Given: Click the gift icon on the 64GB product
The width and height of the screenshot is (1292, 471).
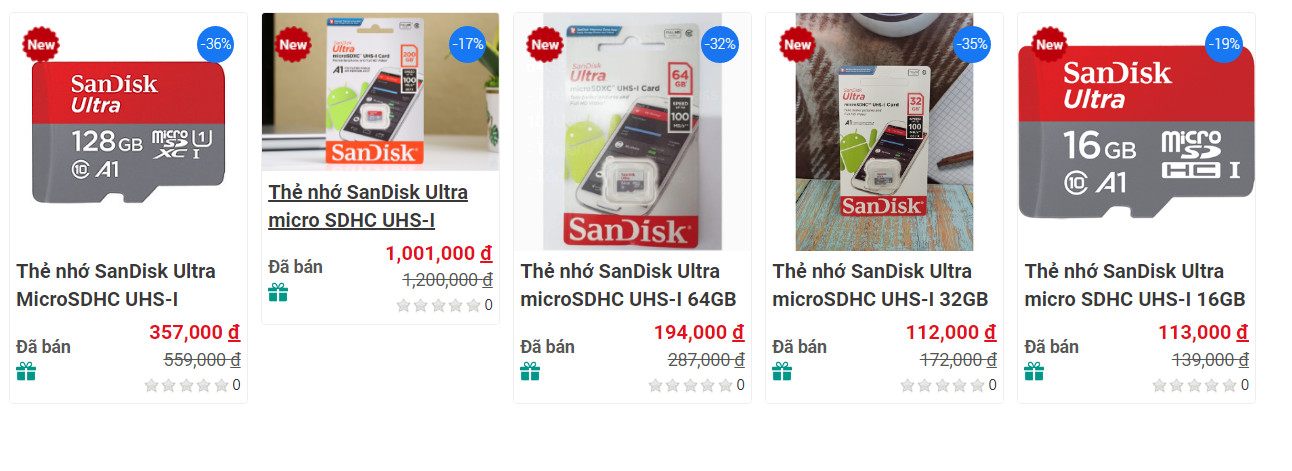Looking at the screenshot, I should (x=530, y=372).
